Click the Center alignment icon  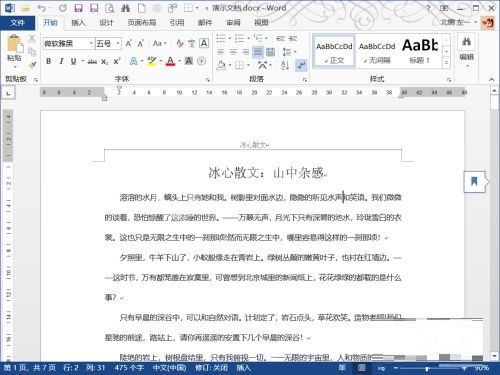[233, 52]
